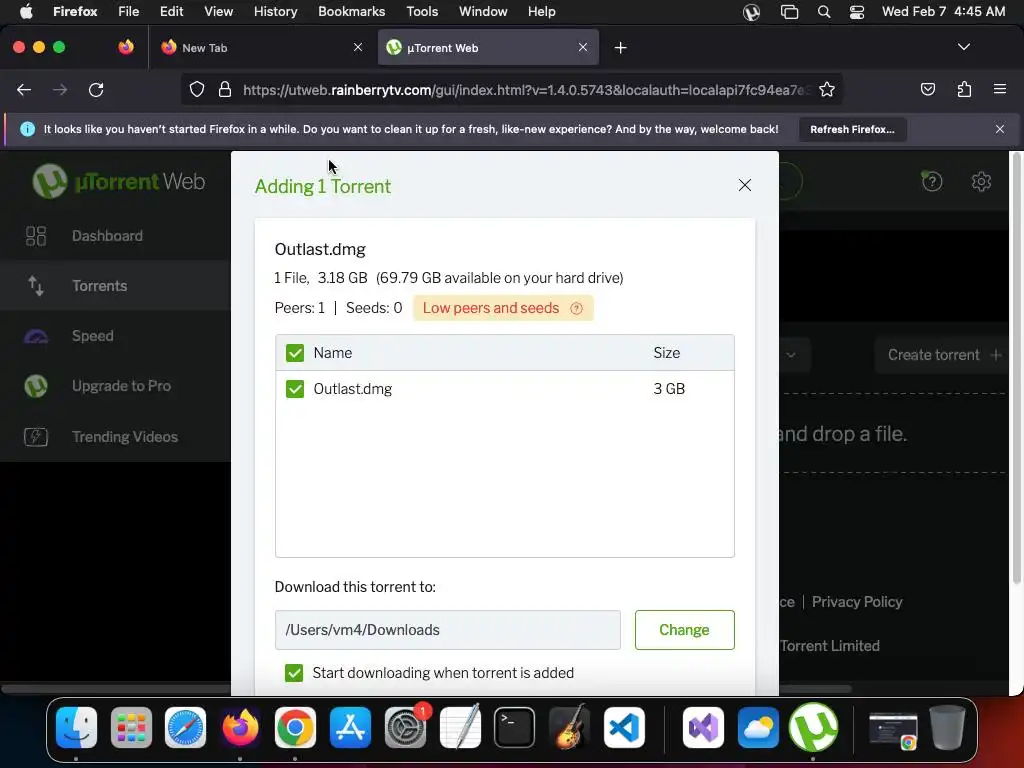Image resolution: width=1024 pixels, height=768 pixels.
Task: Click the address bar URL
Action: tap(526, 90)
